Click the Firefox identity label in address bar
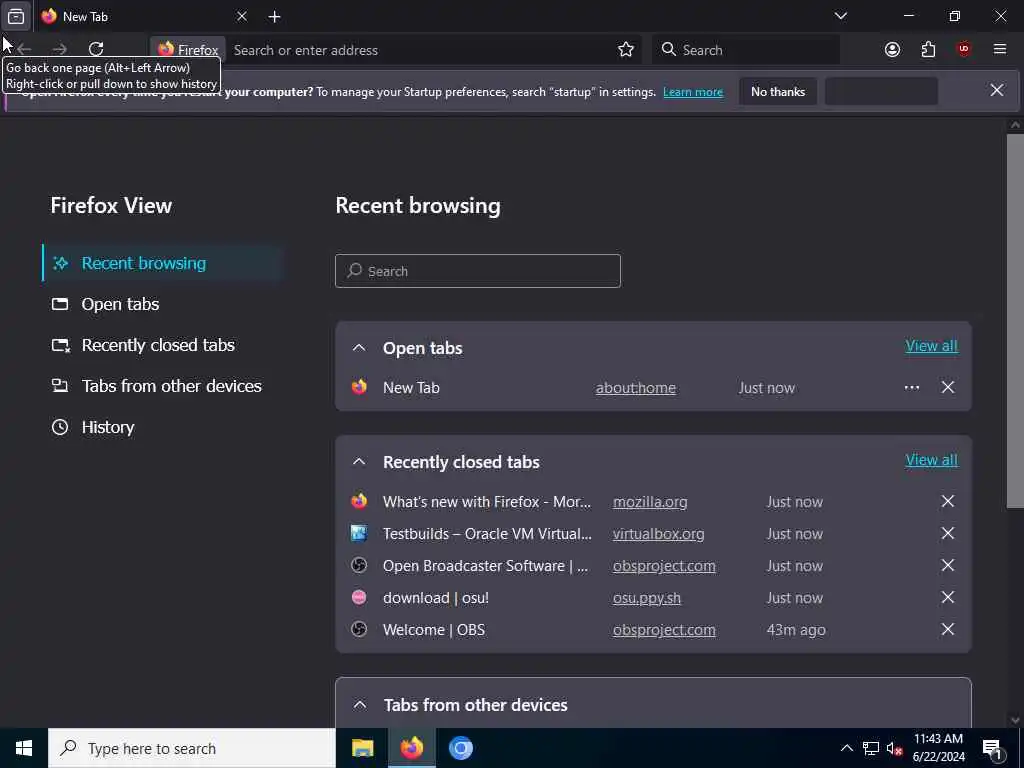The height and width of the screenshot is (768, 1024). pyautogui.click(x=188, y=50)
